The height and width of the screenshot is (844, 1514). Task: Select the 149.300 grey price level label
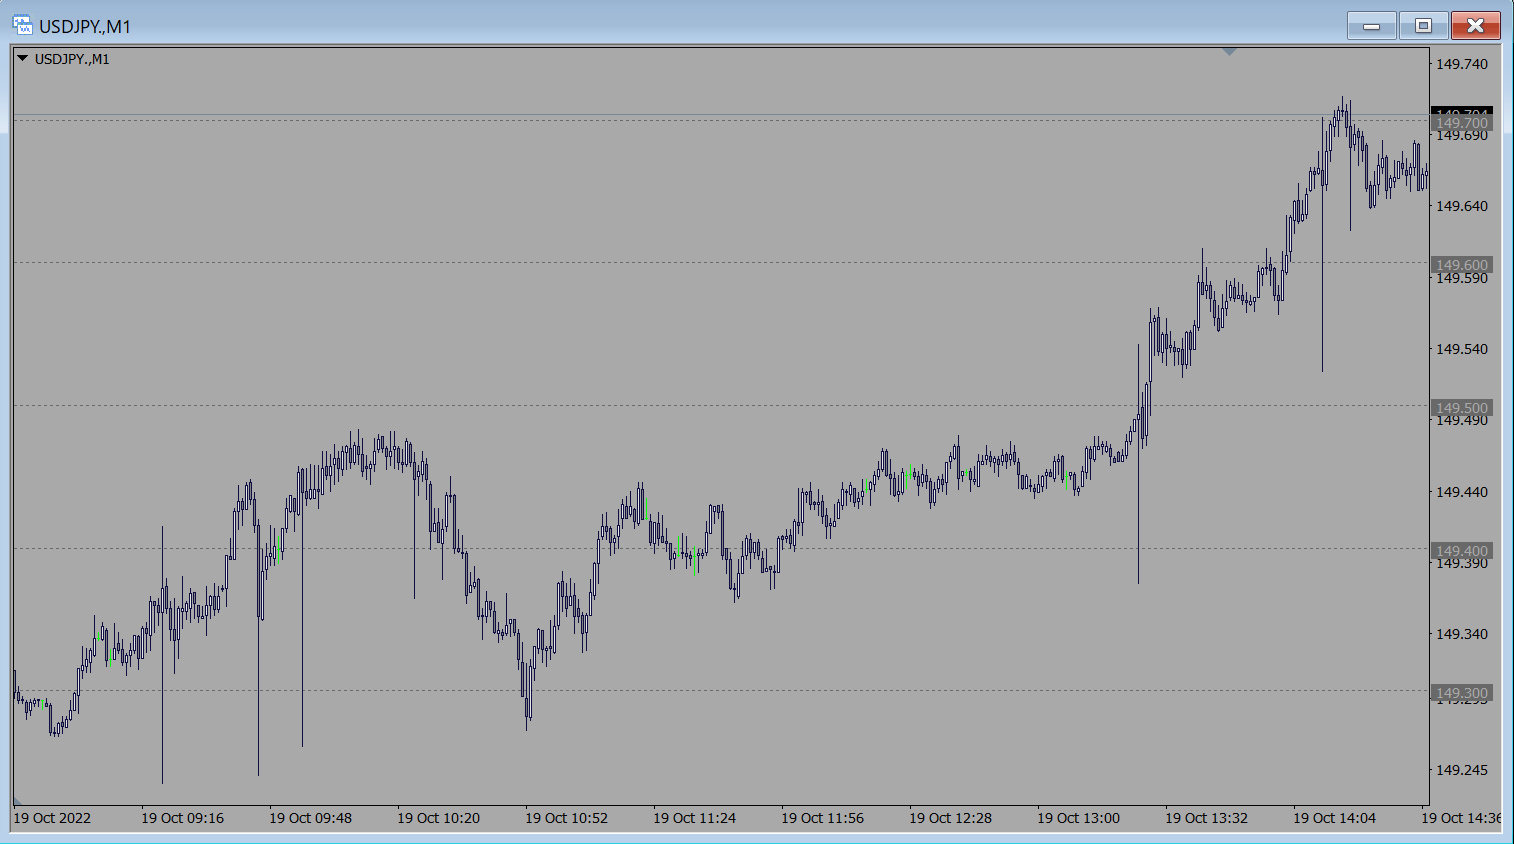point(1461,693)
